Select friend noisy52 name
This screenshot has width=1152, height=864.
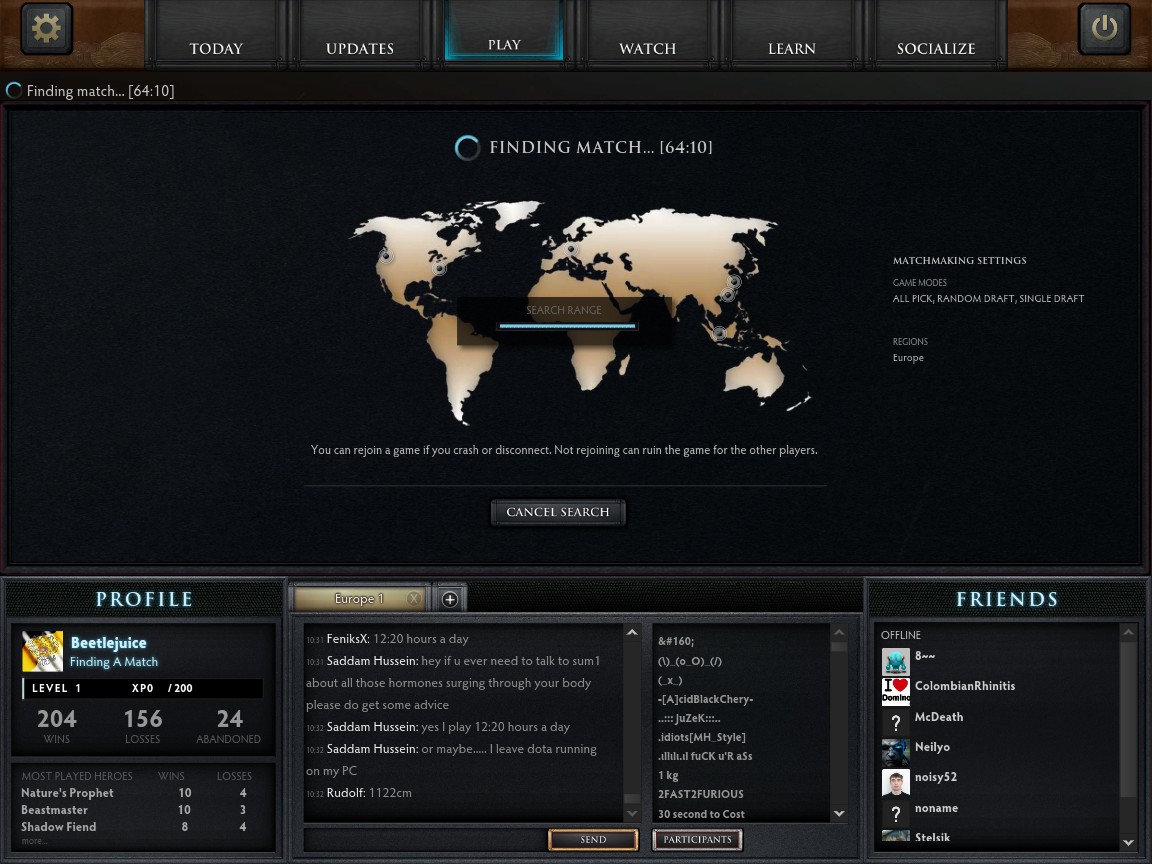(935, 777)
